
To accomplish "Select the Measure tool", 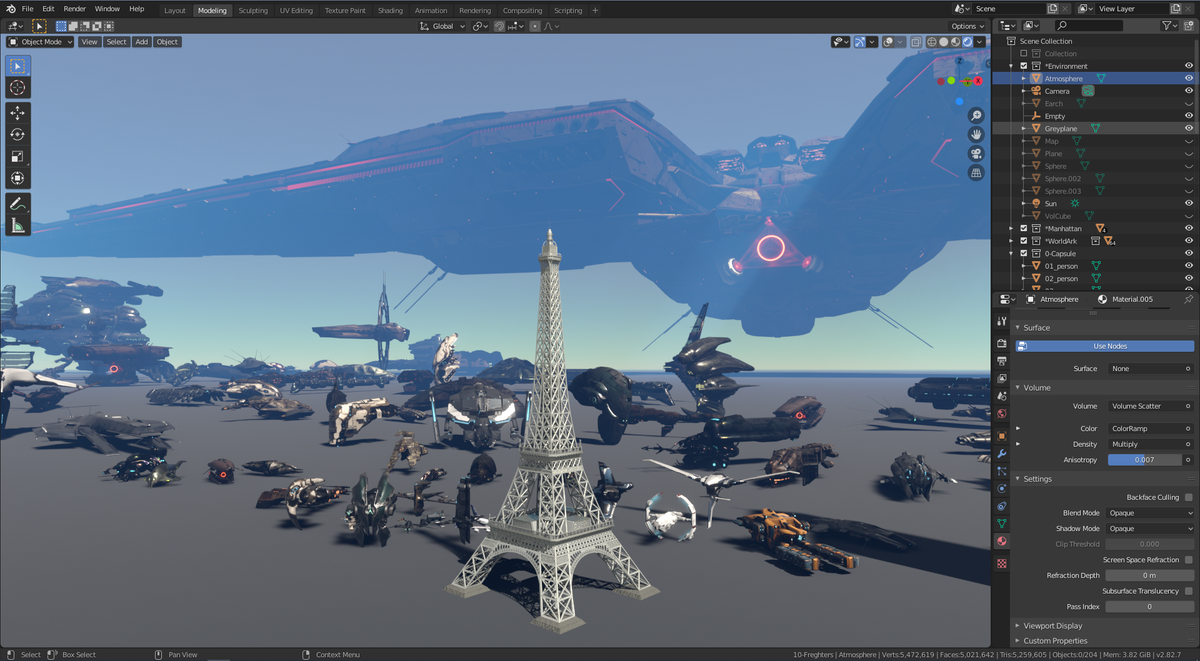I will [x=17, y=225].
